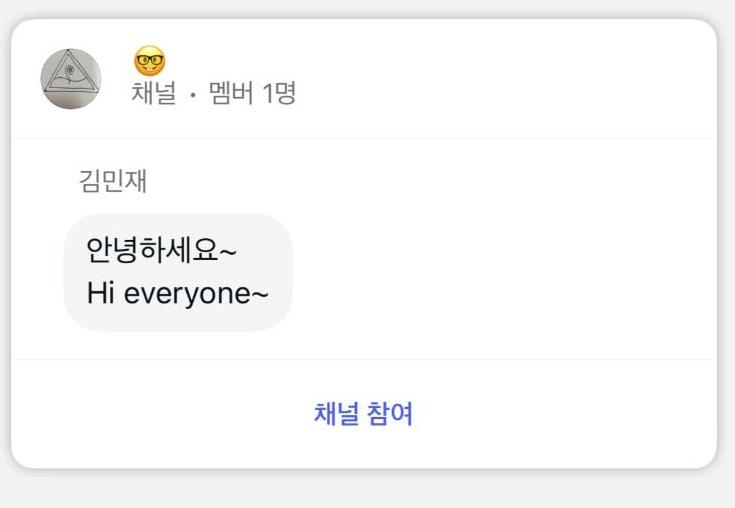Click the gray background above the card
Image resolution: width=735 pixels, height=508 pixels.
[367, 8]
